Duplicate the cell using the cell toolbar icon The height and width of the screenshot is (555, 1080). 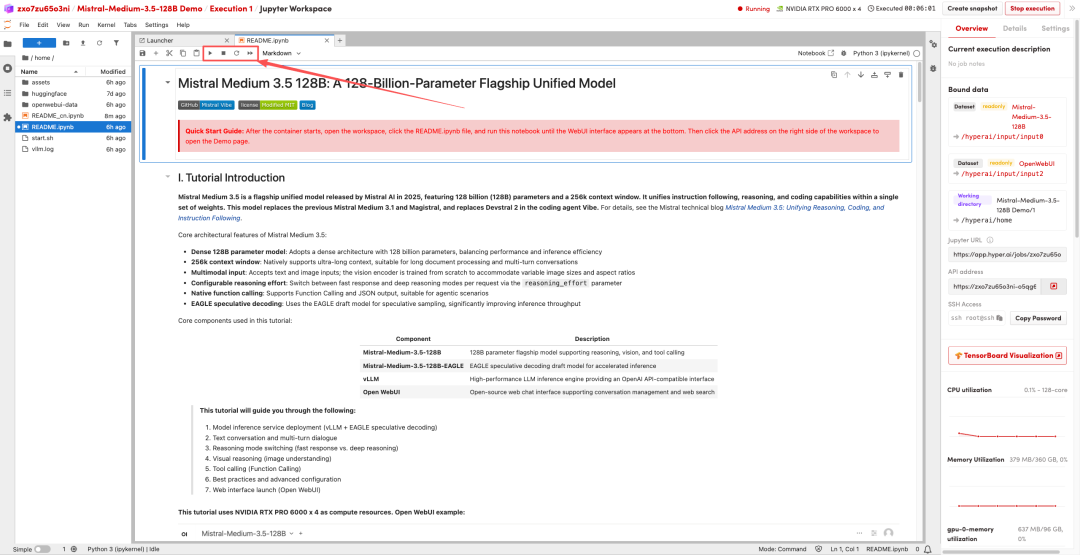tap(833, 74)
